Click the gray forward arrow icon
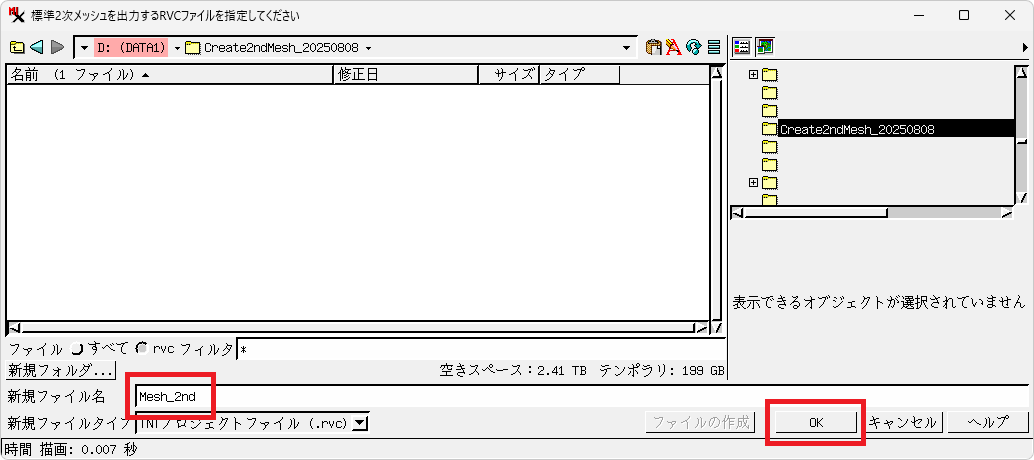 click(x=57, y=47)
